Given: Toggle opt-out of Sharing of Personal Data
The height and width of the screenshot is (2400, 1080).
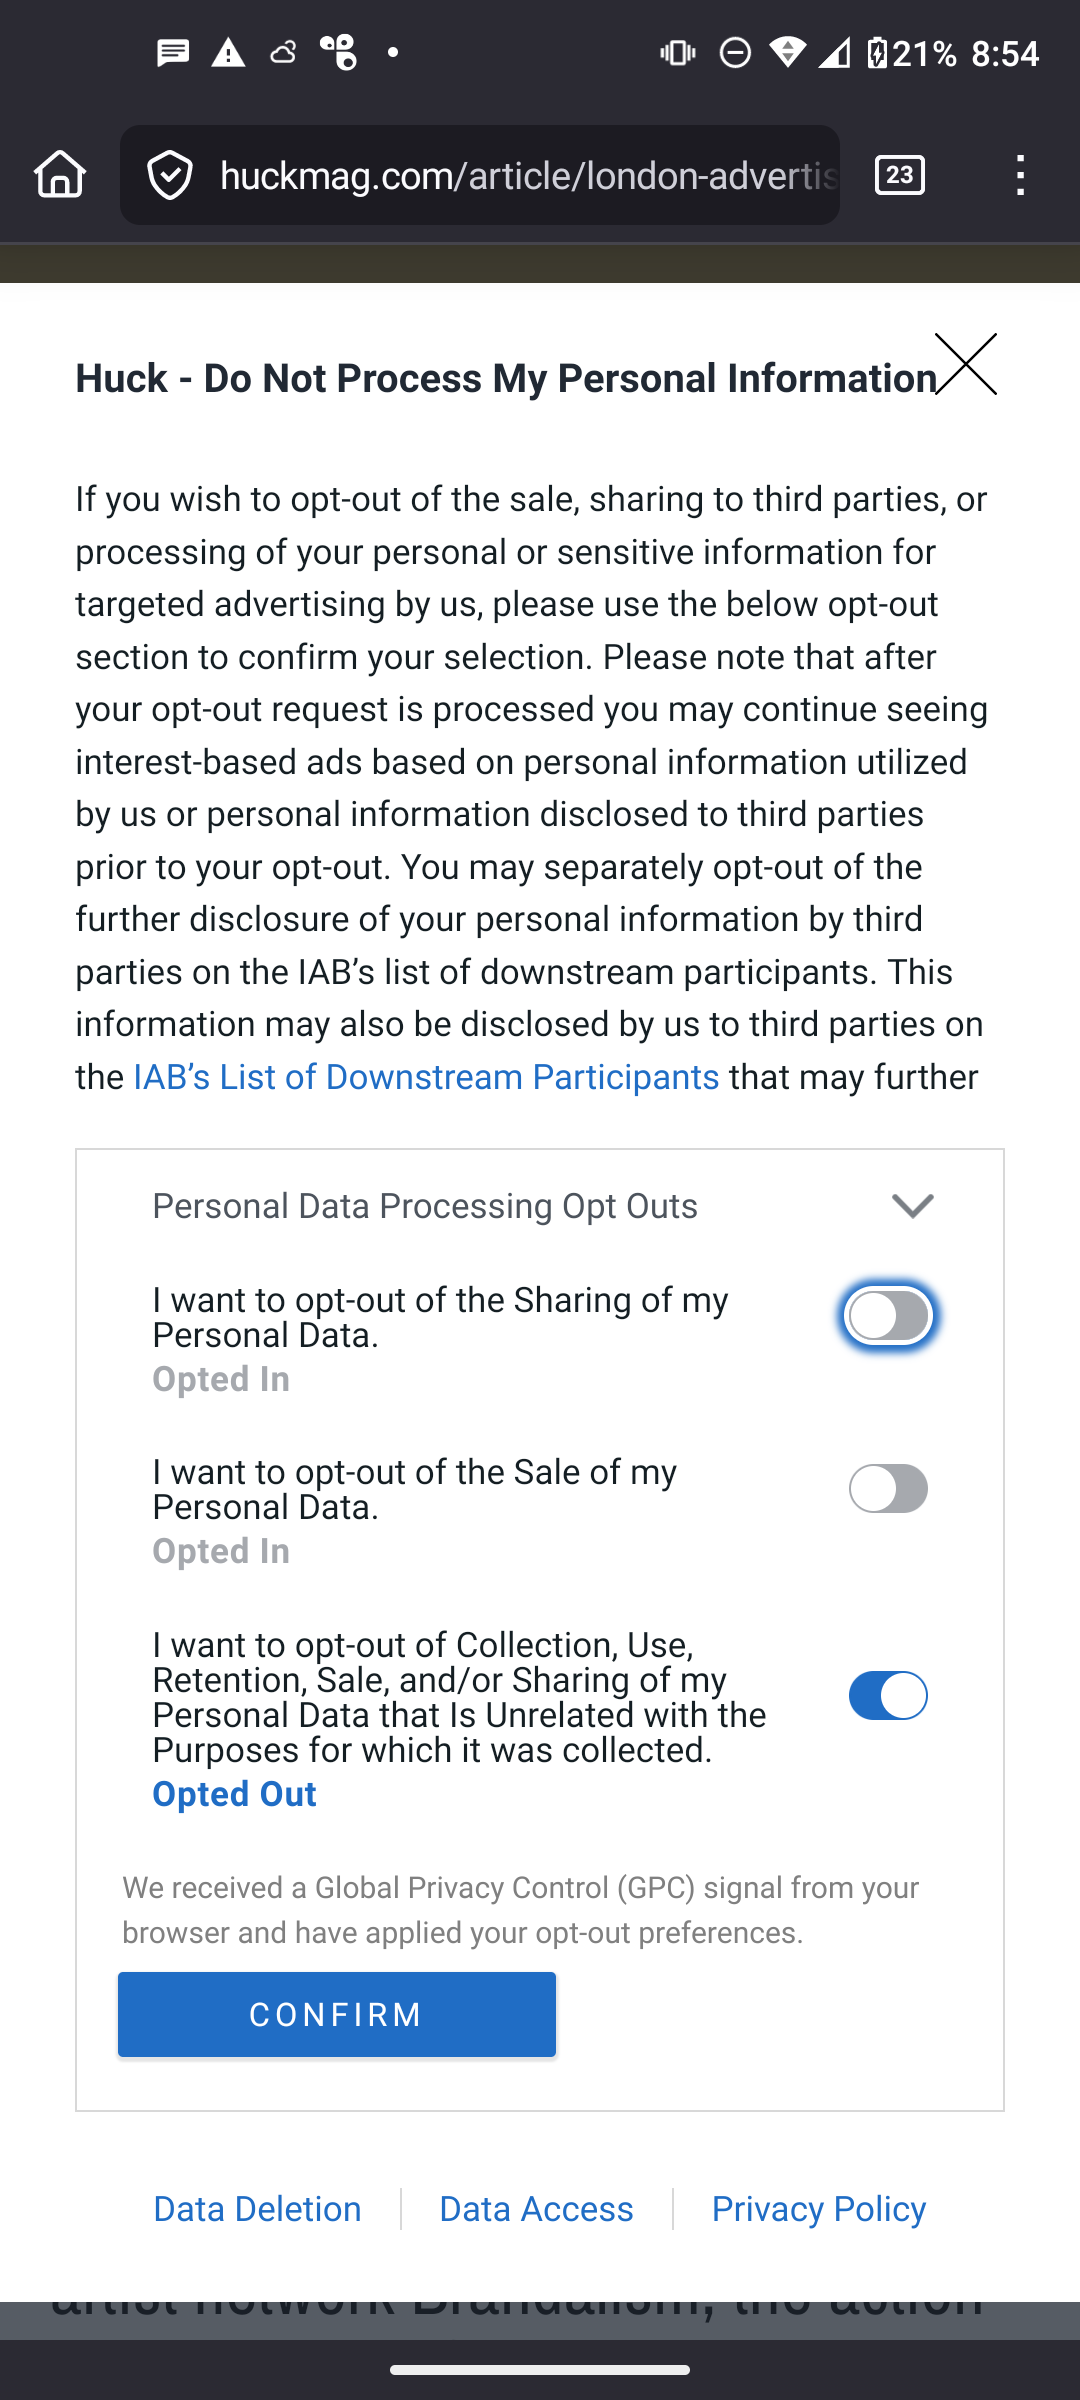Looking at the screenshot, I should [x=888, y=1316].
